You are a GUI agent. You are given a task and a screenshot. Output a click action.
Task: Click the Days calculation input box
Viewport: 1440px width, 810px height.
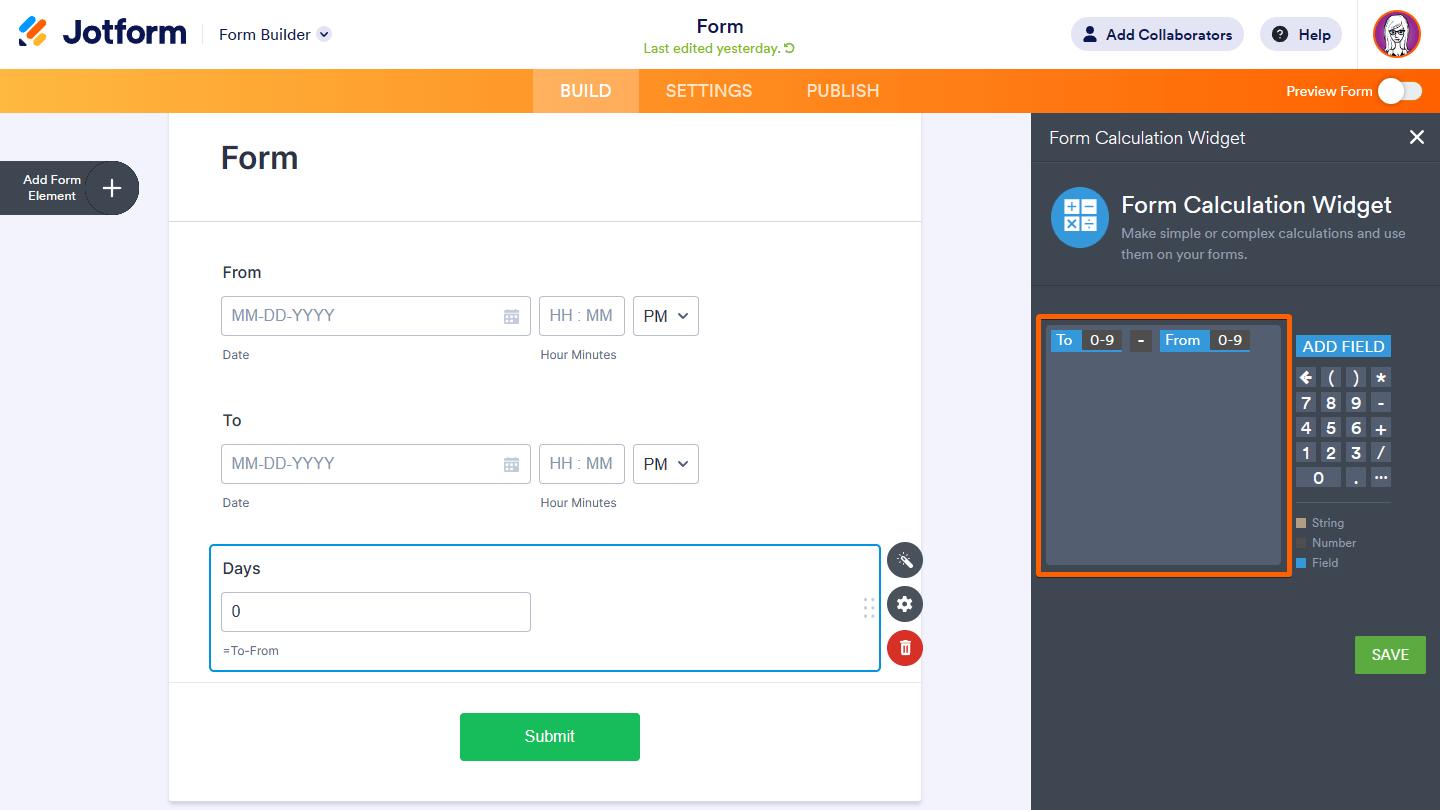[x=376, y=612]
